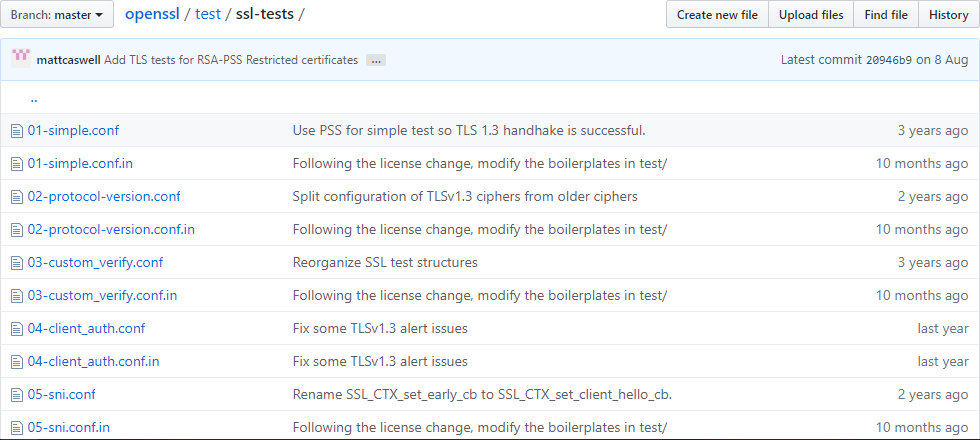Screen dimensions: 980x440
Task: Click the Upload files button
Action: tap(811, 15)
